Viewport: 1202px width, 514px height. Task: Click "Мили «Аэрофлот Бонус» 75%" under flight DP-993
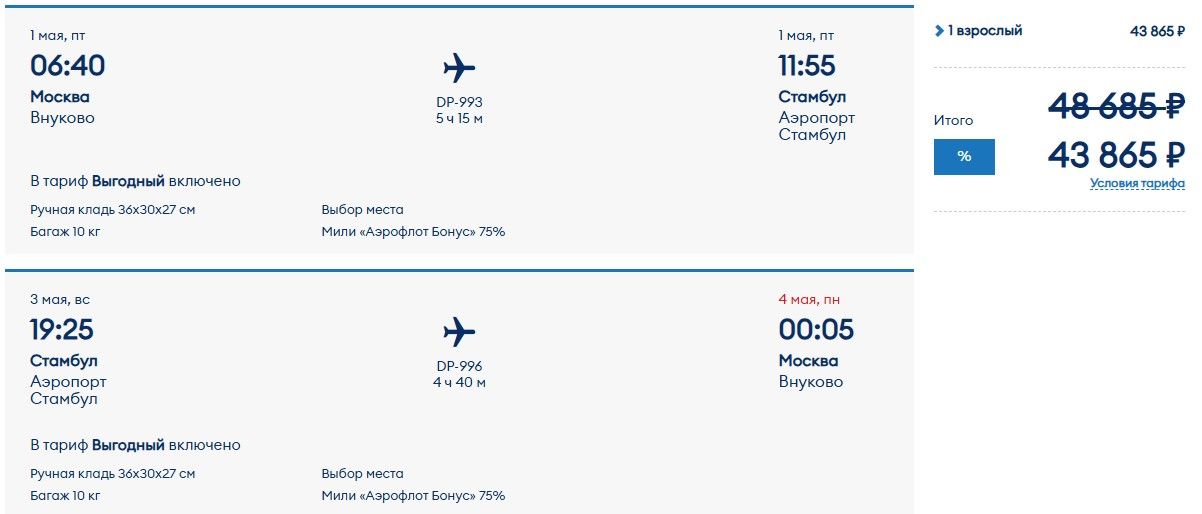[413, 232]
